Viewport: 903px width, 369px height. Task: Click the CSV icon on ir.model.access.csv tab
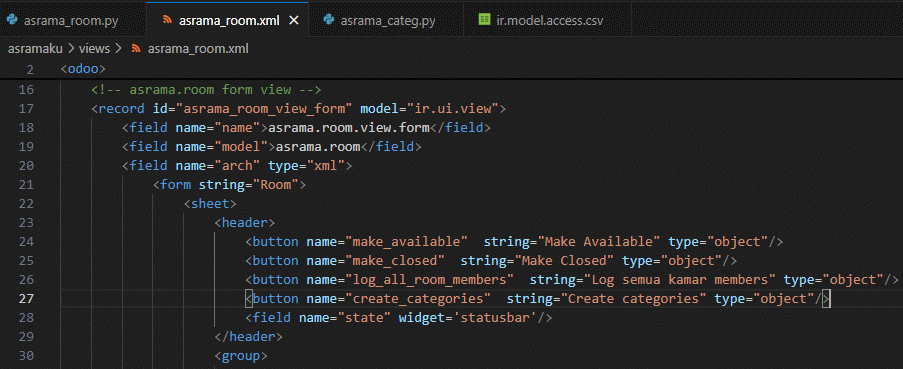(x=484, y=21)
